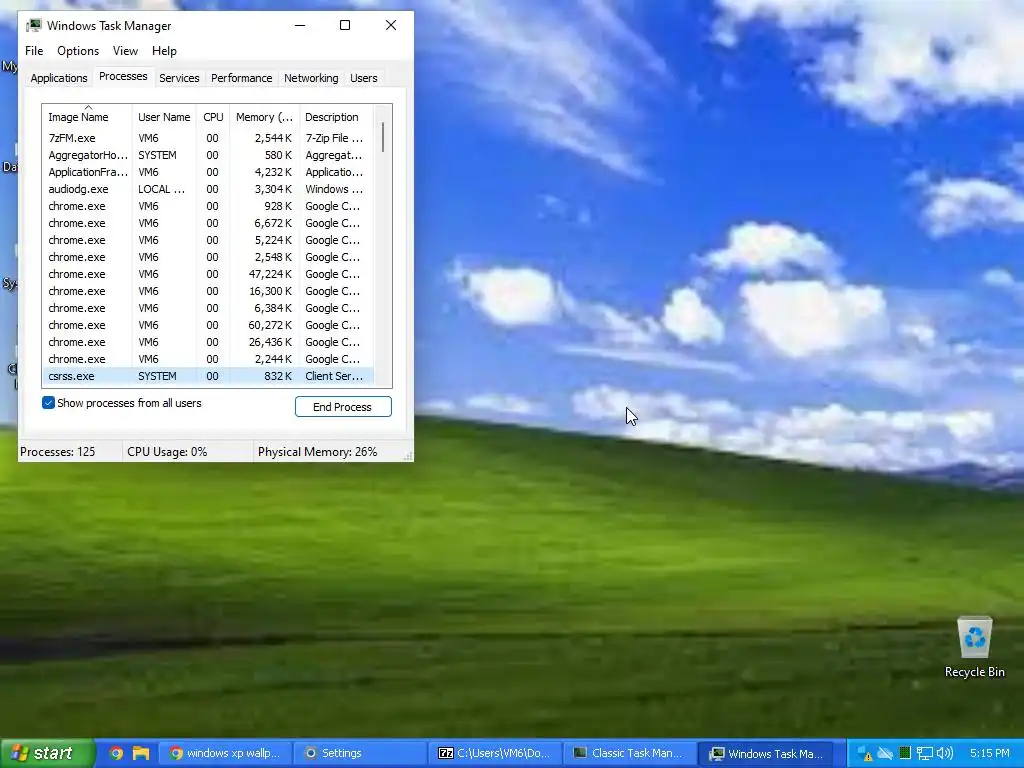Minimize the Windows Task Manager window
This screenshot has width=1024, height=768.
click(x=300, y=25)
